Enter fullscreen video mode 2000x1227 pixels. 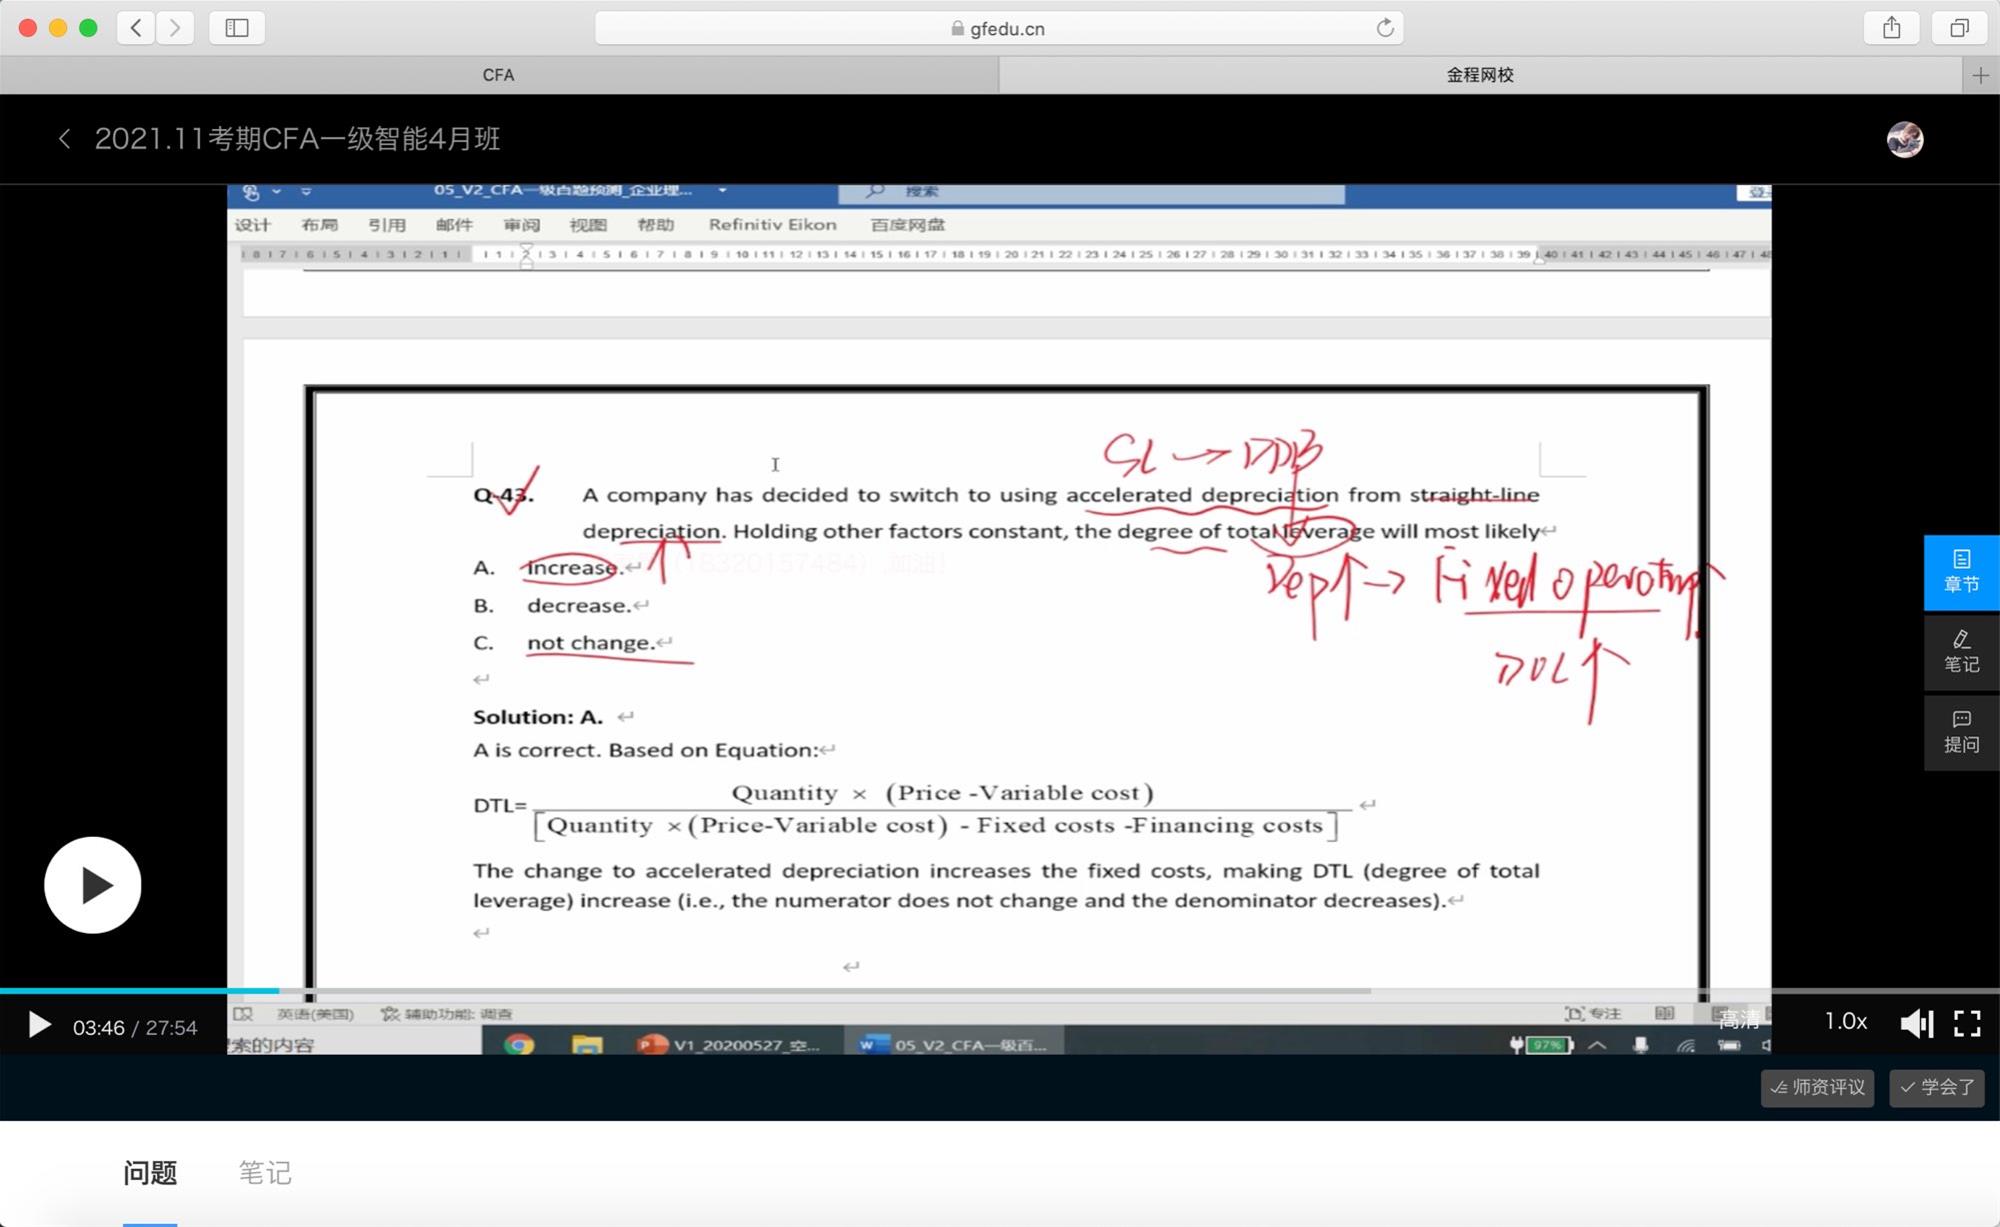[x=1967, y=1023]
